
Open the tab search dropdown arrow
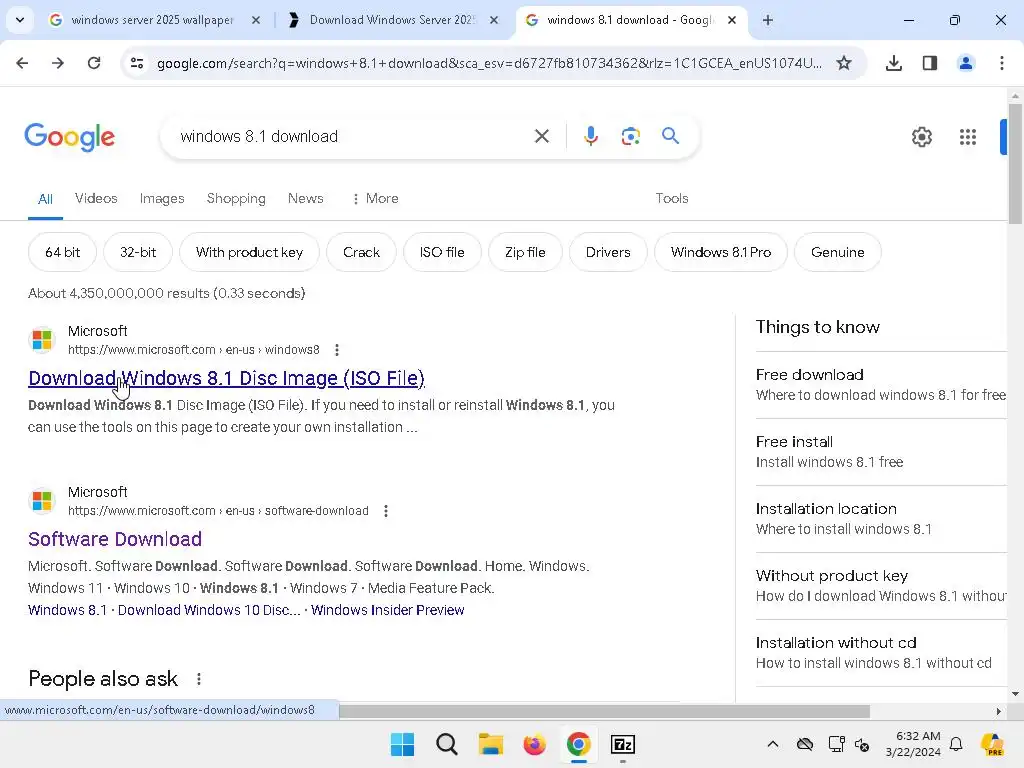(20, 20)
